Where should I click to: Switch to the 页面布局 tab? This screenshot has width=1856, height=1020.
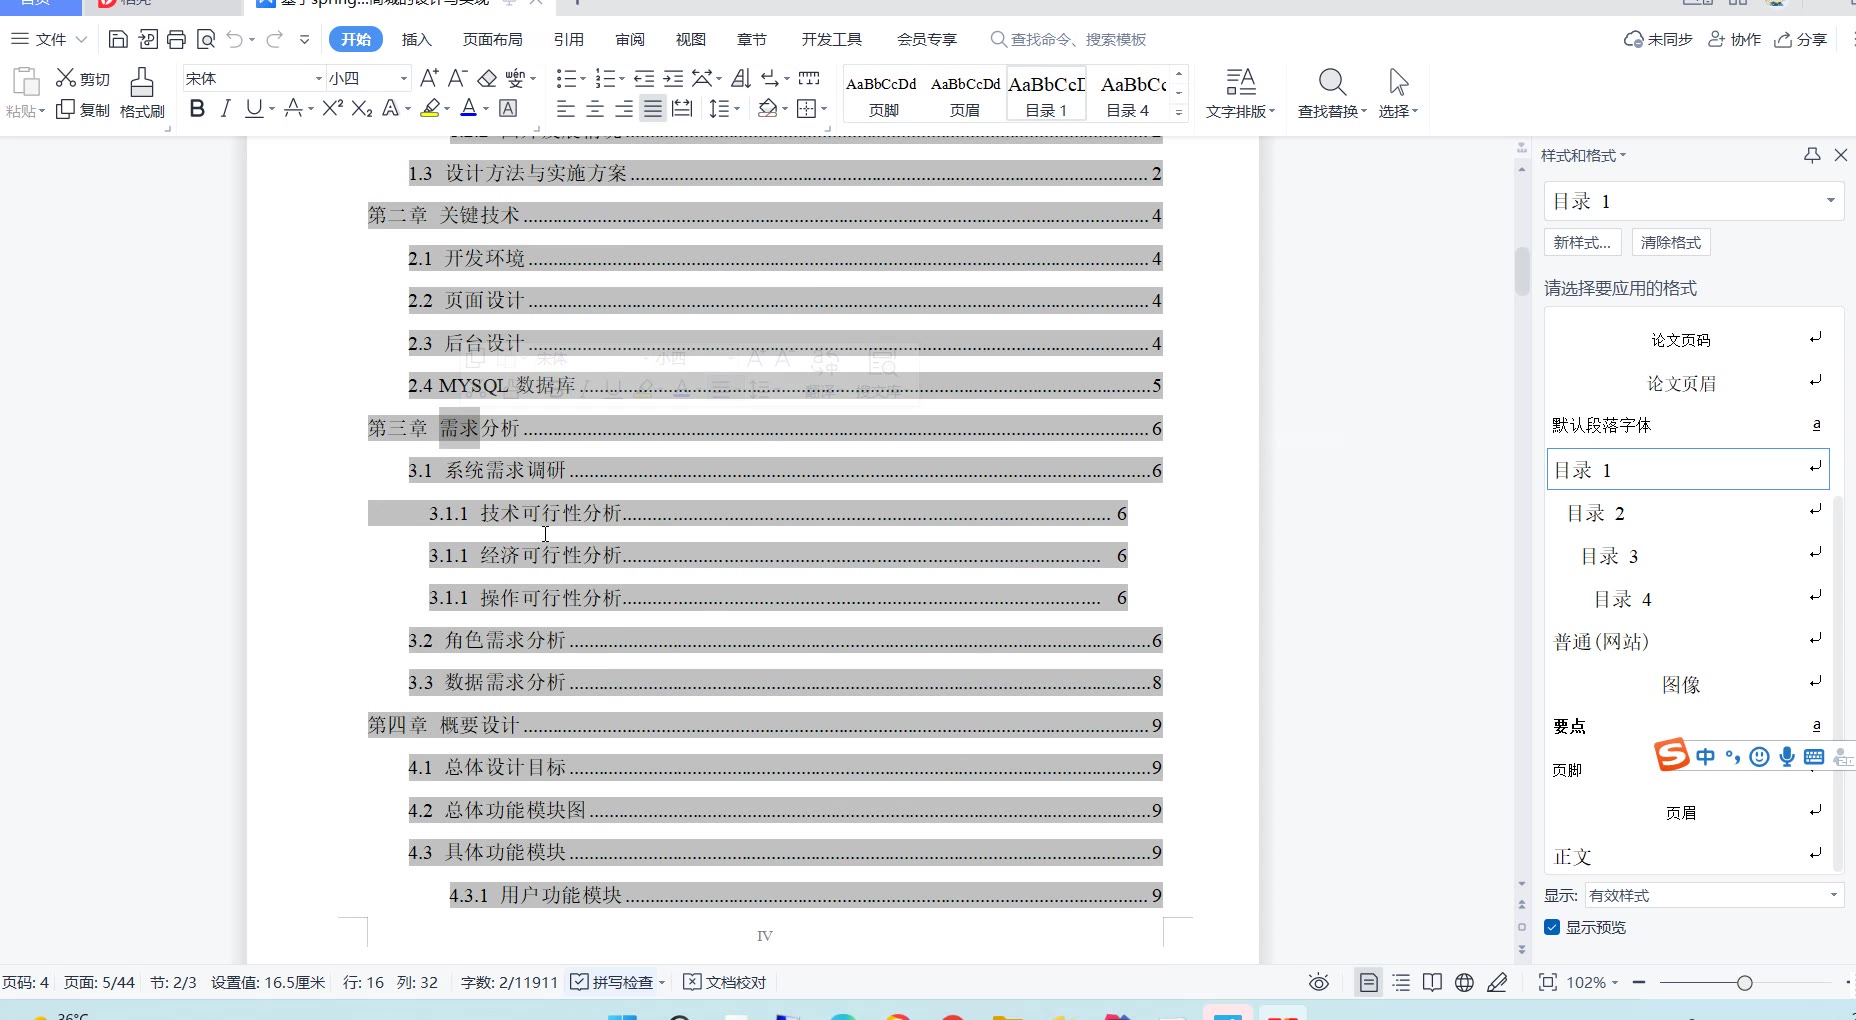[x=492, y=39]
